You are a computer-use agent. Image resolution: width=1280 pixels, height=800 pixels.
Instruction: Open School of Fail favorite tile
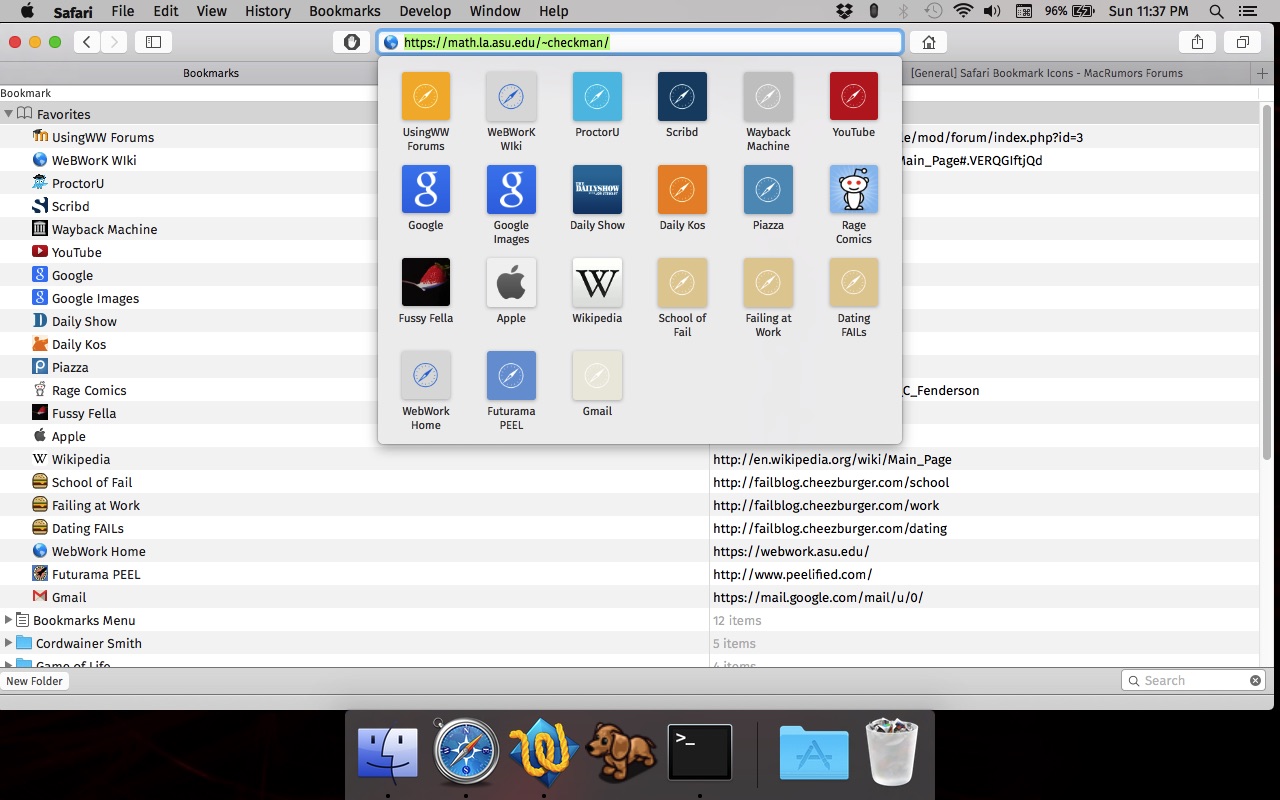pos(682,283)
